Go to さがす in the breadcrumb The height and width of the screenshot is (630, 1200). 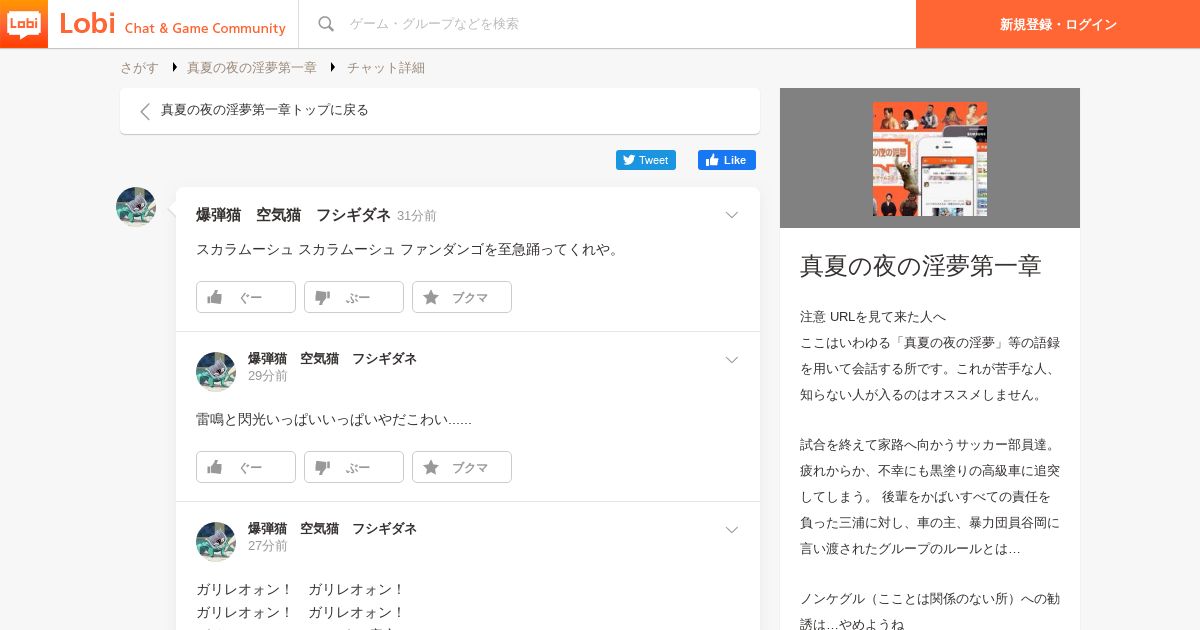click(x=140, y=68)
